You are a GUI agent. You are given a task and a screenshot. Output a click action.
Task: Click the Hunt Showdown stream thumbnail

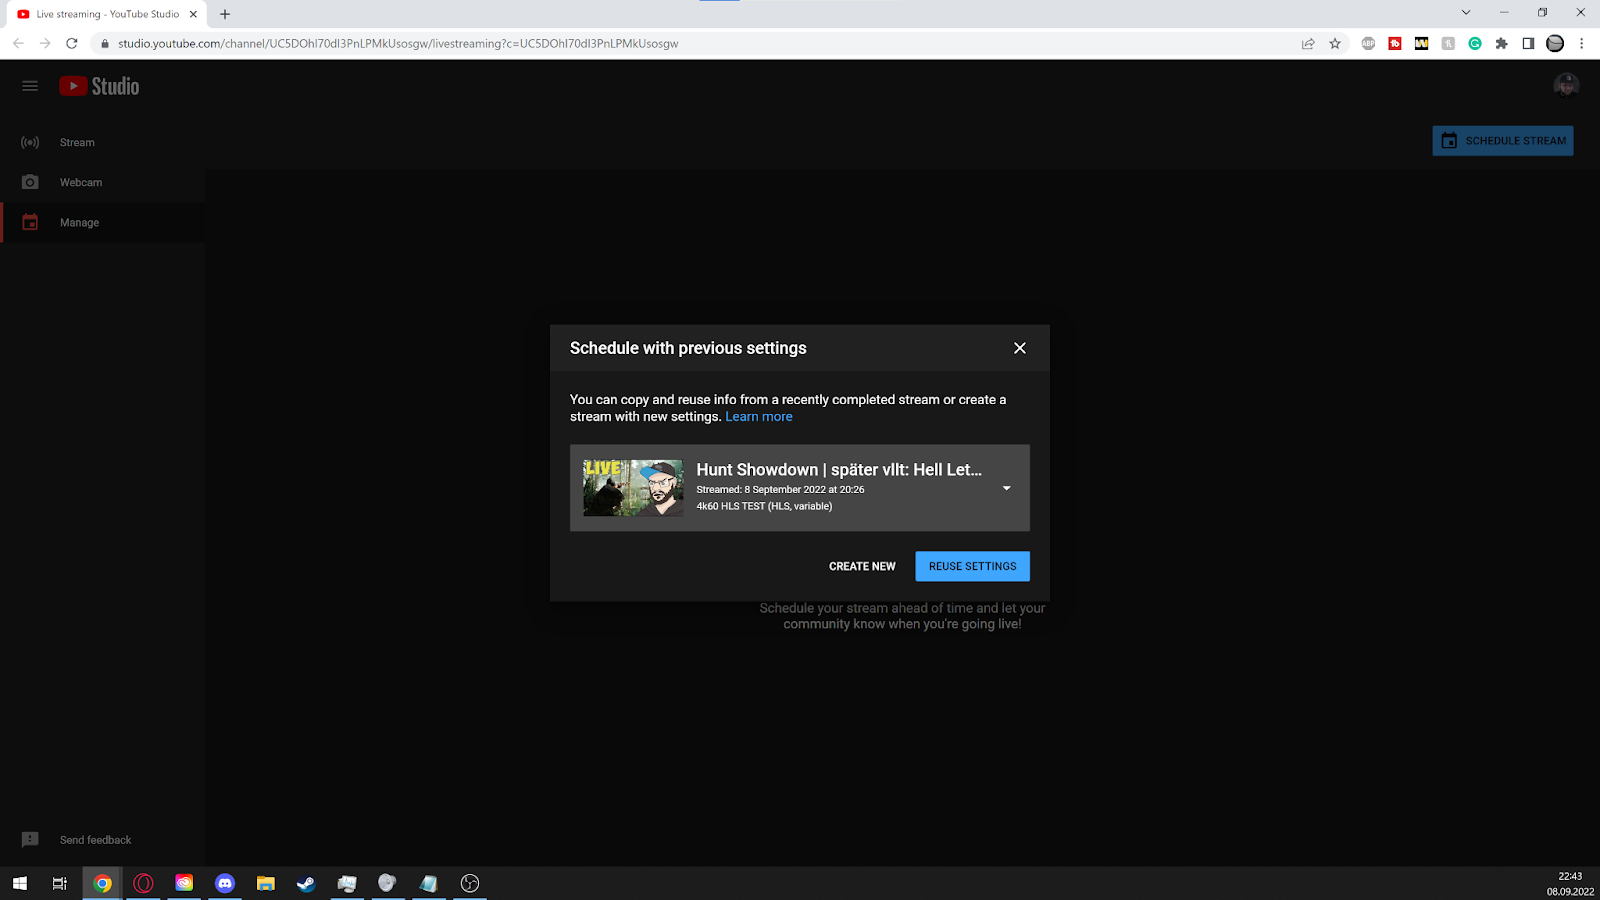633,488
